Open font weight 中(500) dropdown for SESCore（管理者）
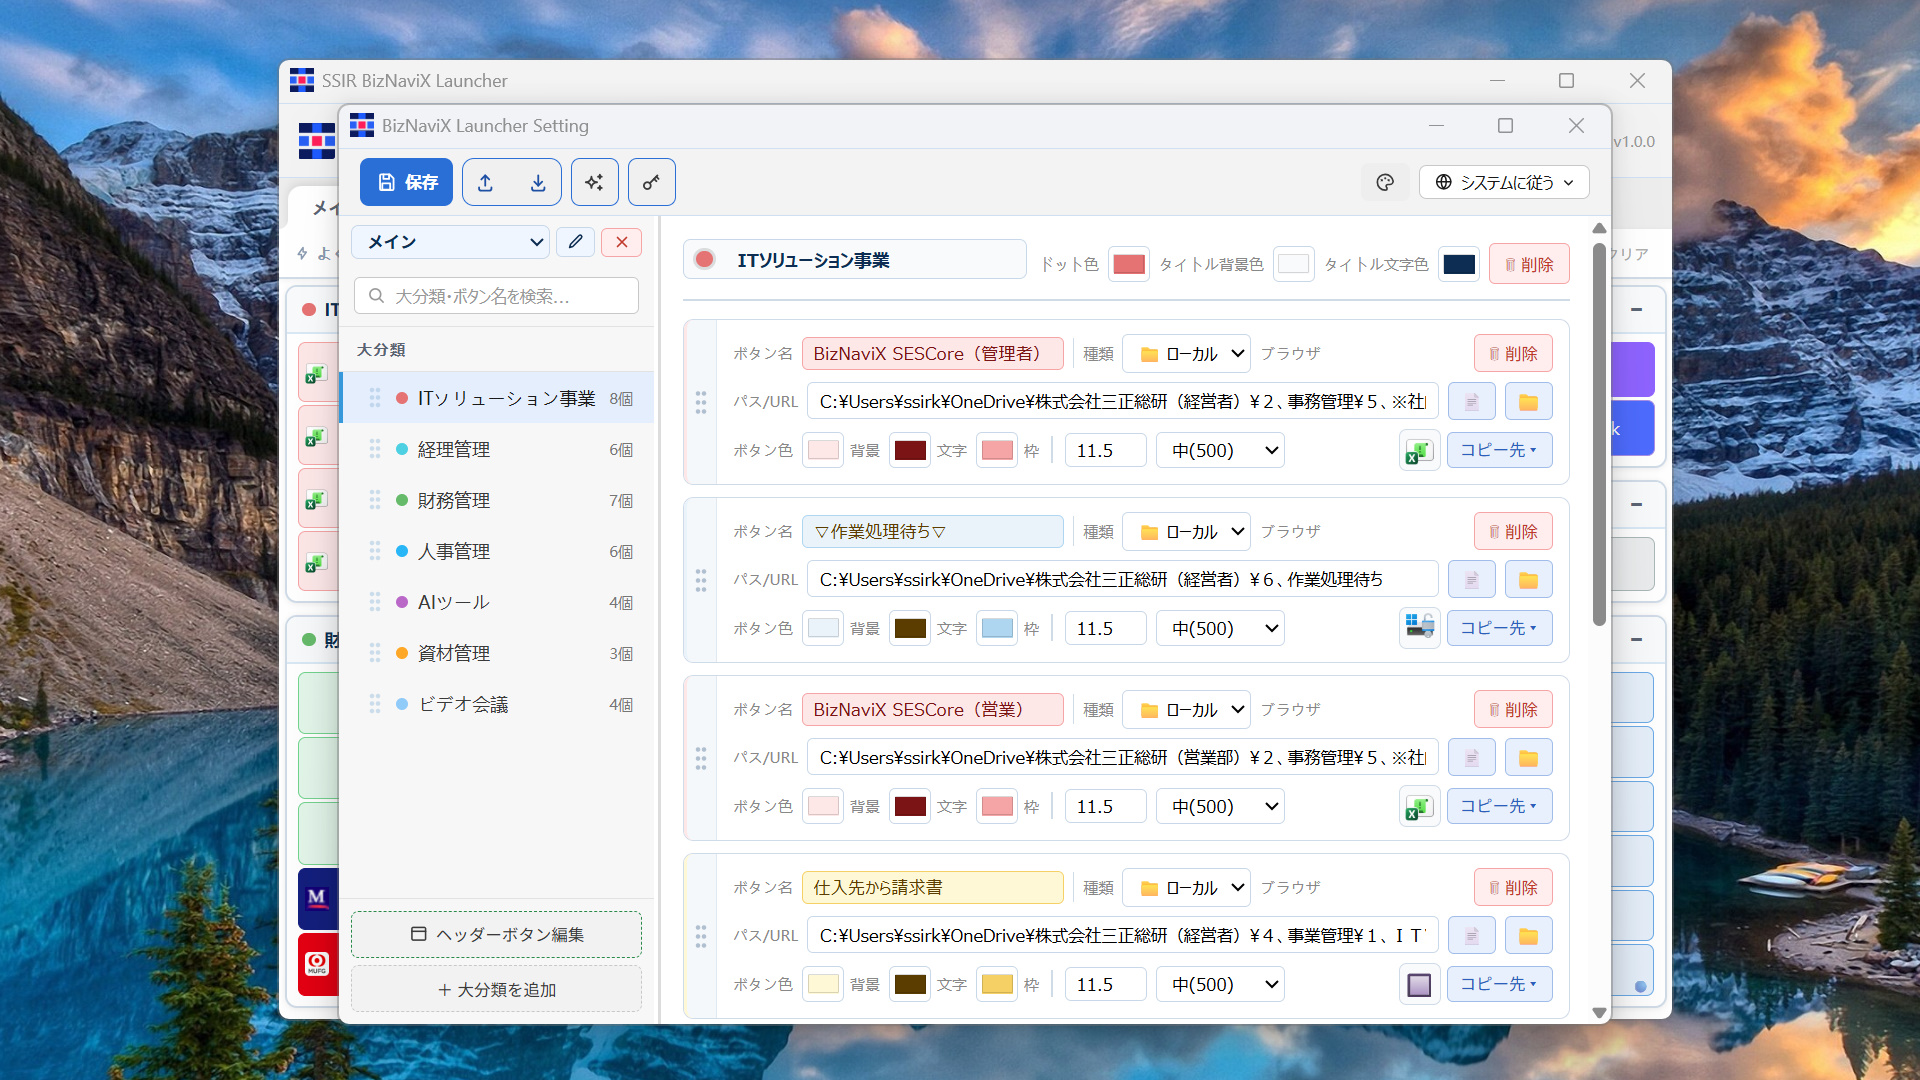Screen dimensions: 1920x1080 tap(1220, 450)
